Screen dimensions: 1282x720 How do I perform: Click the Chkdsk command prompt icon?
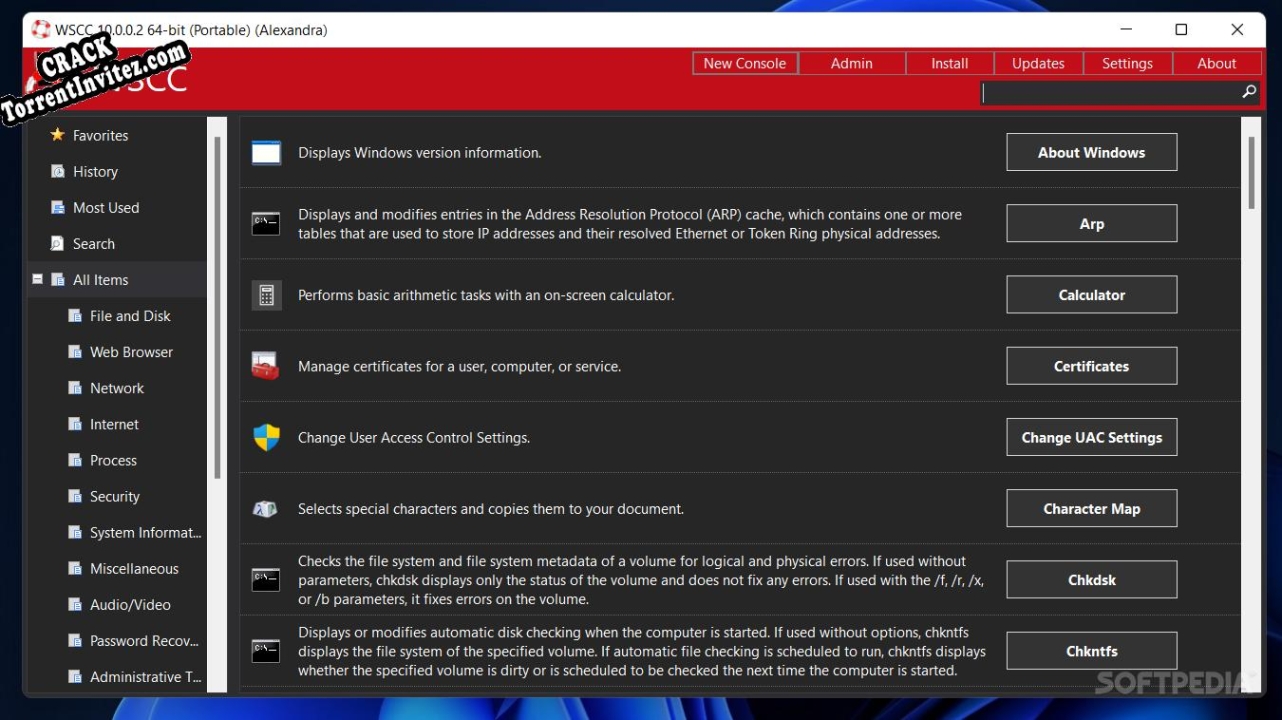tap(266, 579)
